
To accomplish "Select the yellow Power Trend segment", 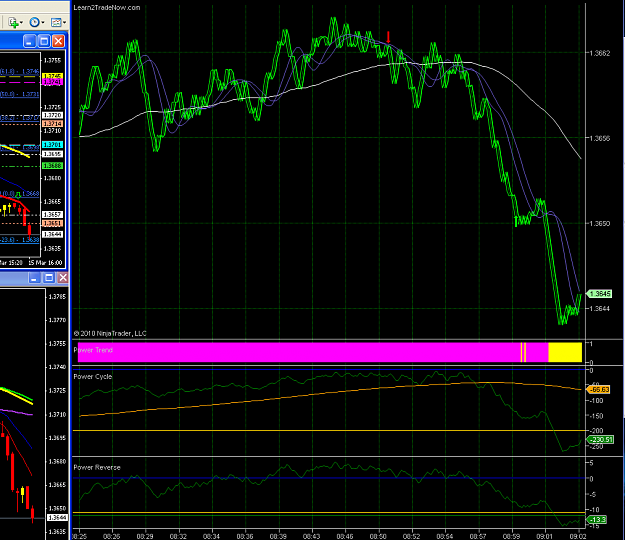I will [x=565, y=352].
